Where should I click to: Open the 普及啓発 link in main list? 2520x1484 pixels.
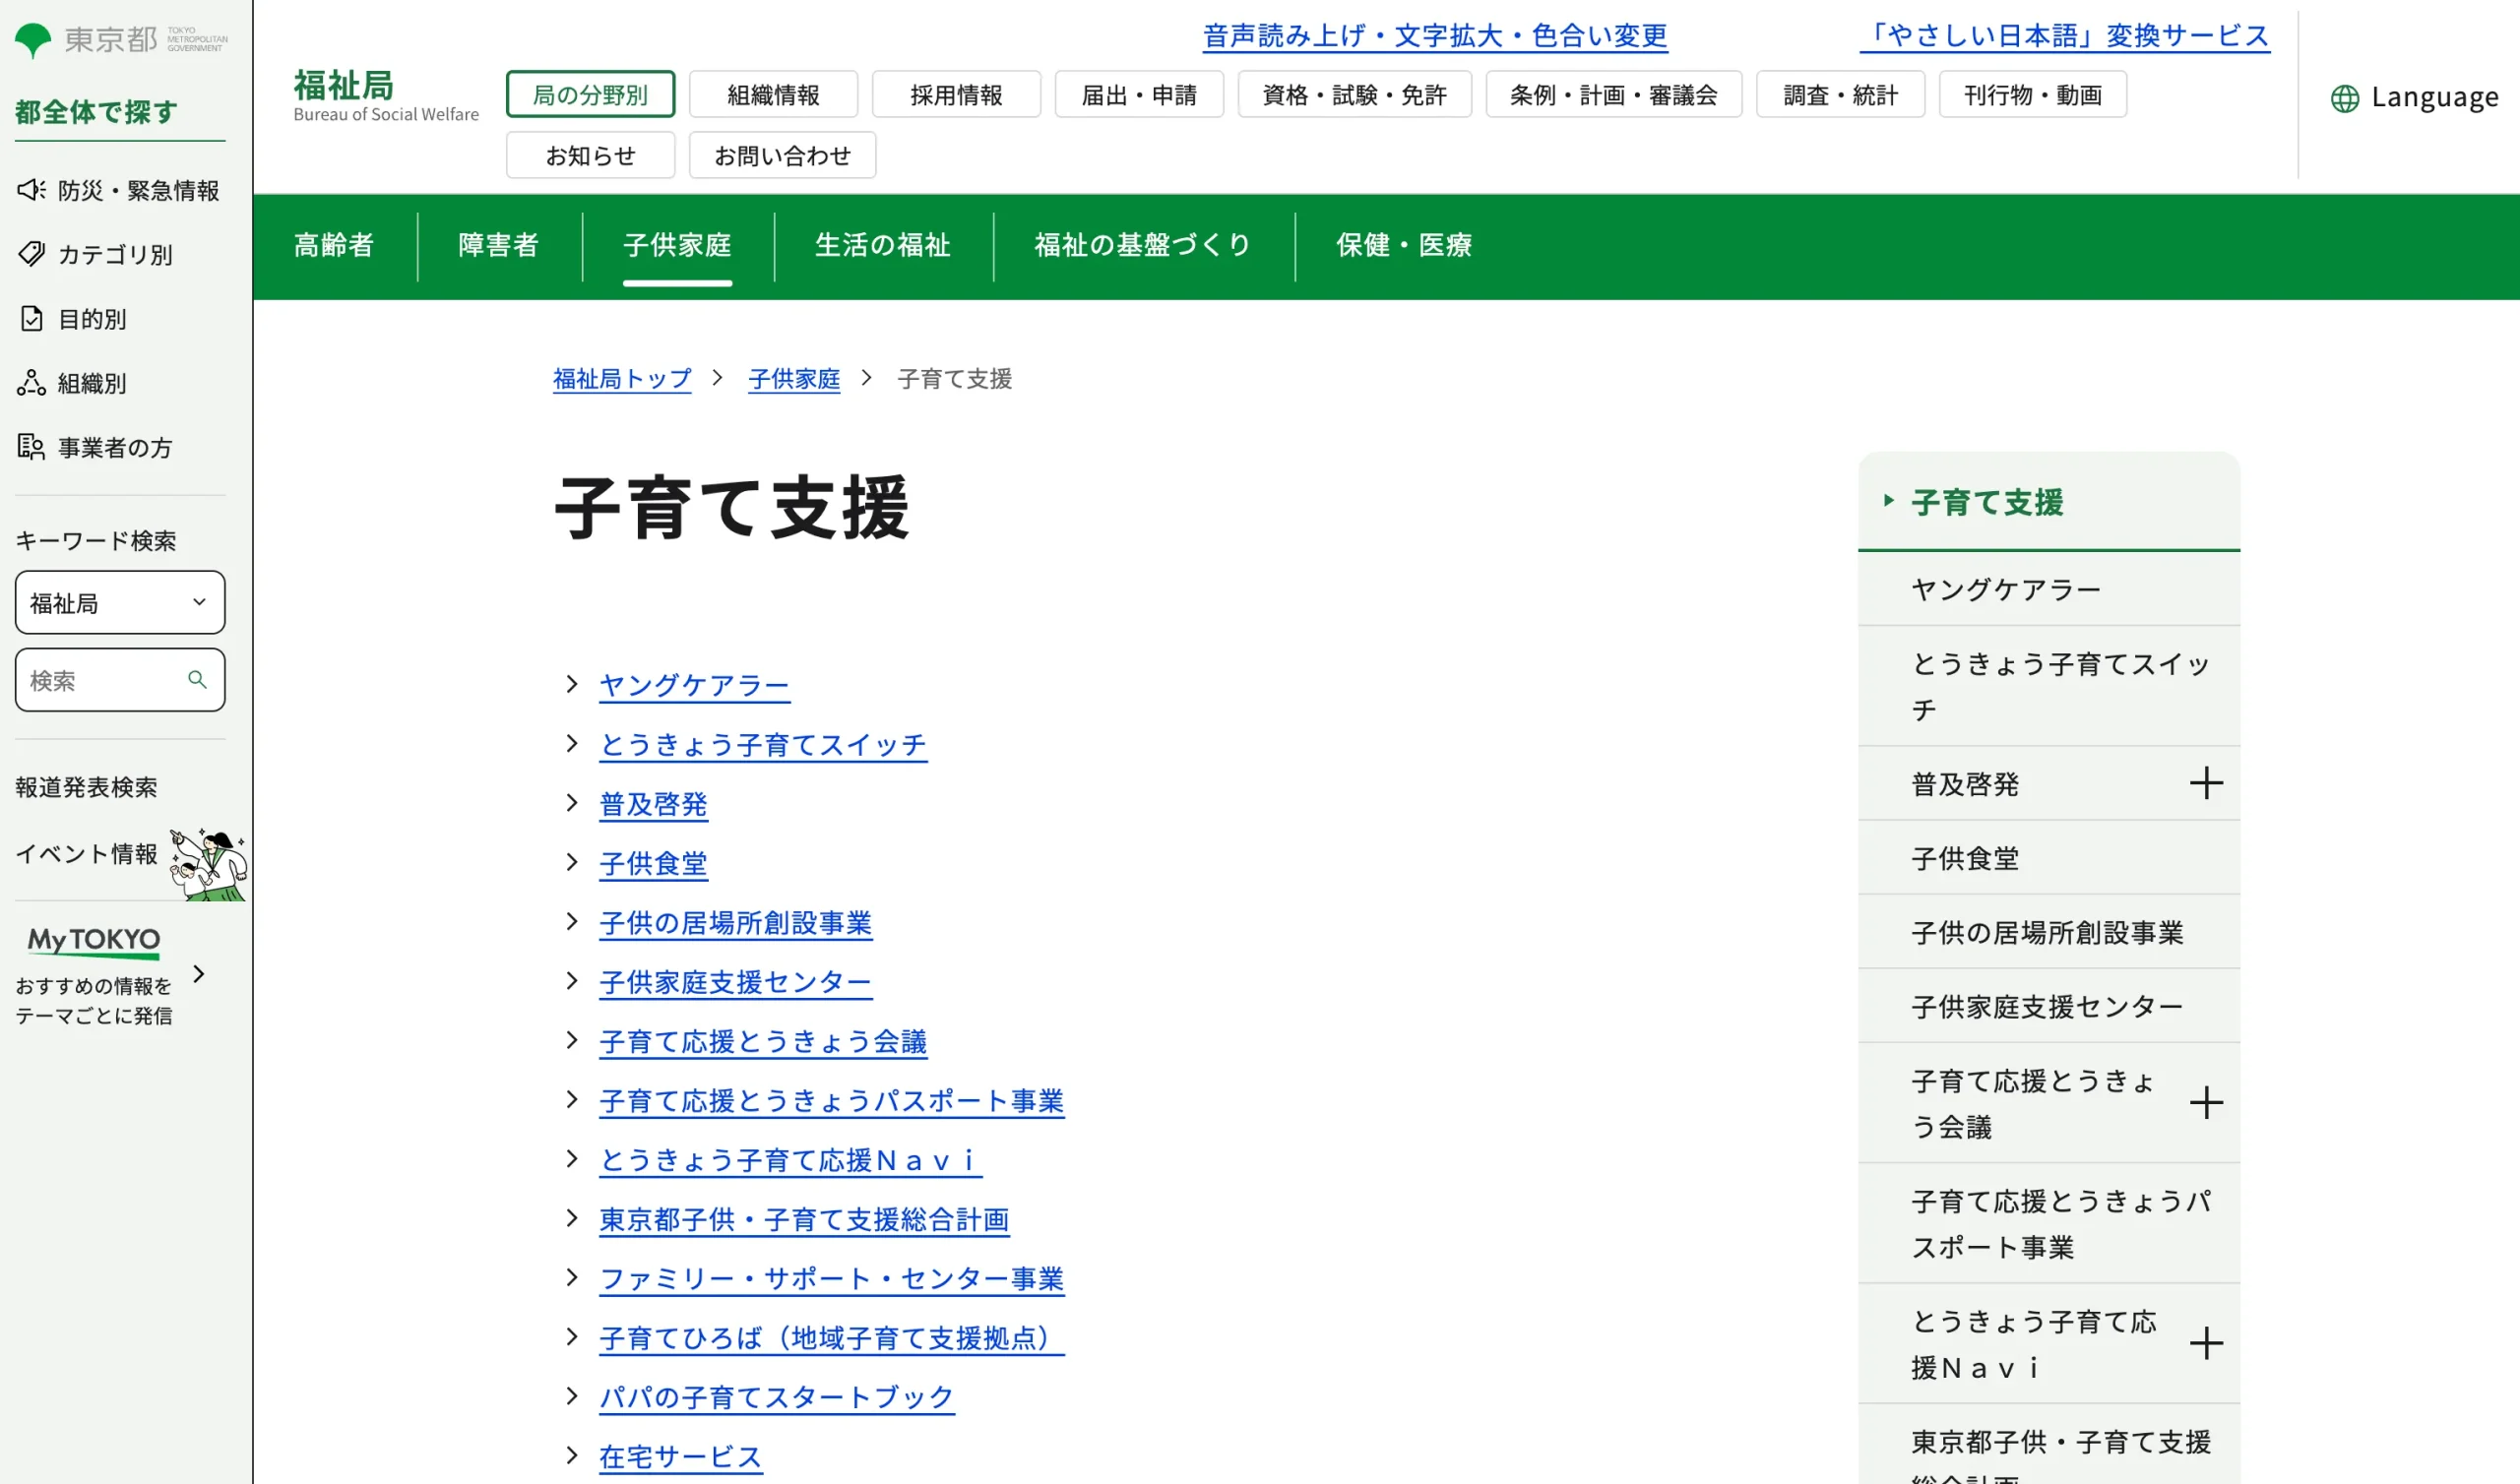tap(653, 804)
